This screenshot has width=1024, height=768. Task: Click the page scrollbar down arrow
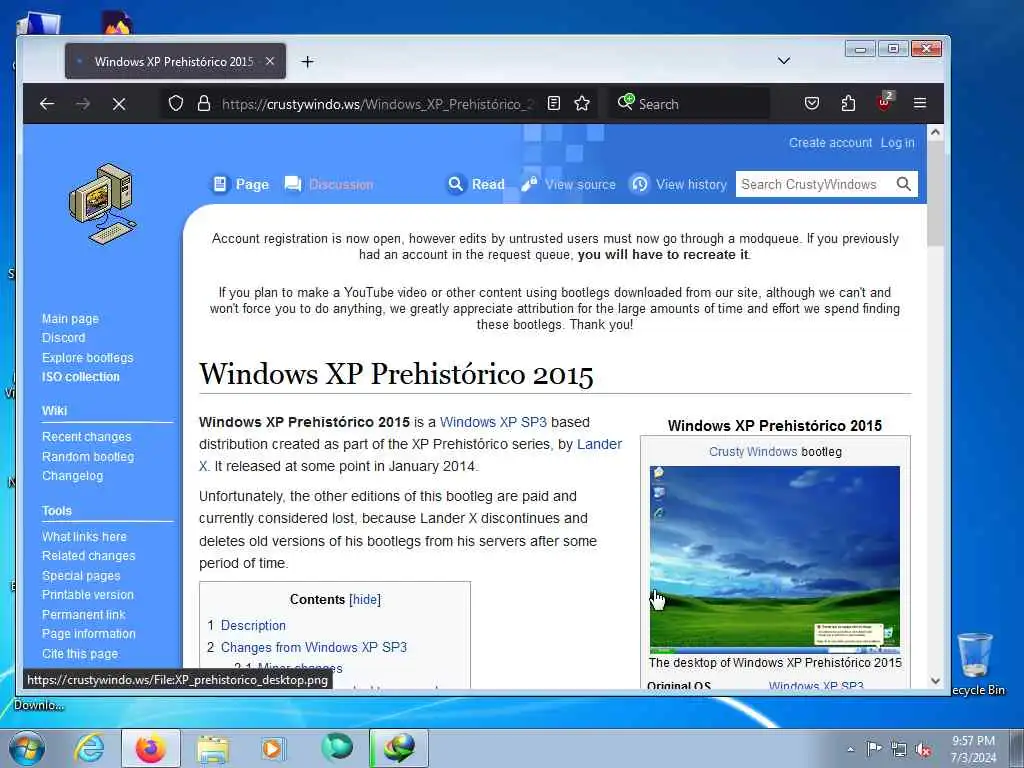pos(935,680)
